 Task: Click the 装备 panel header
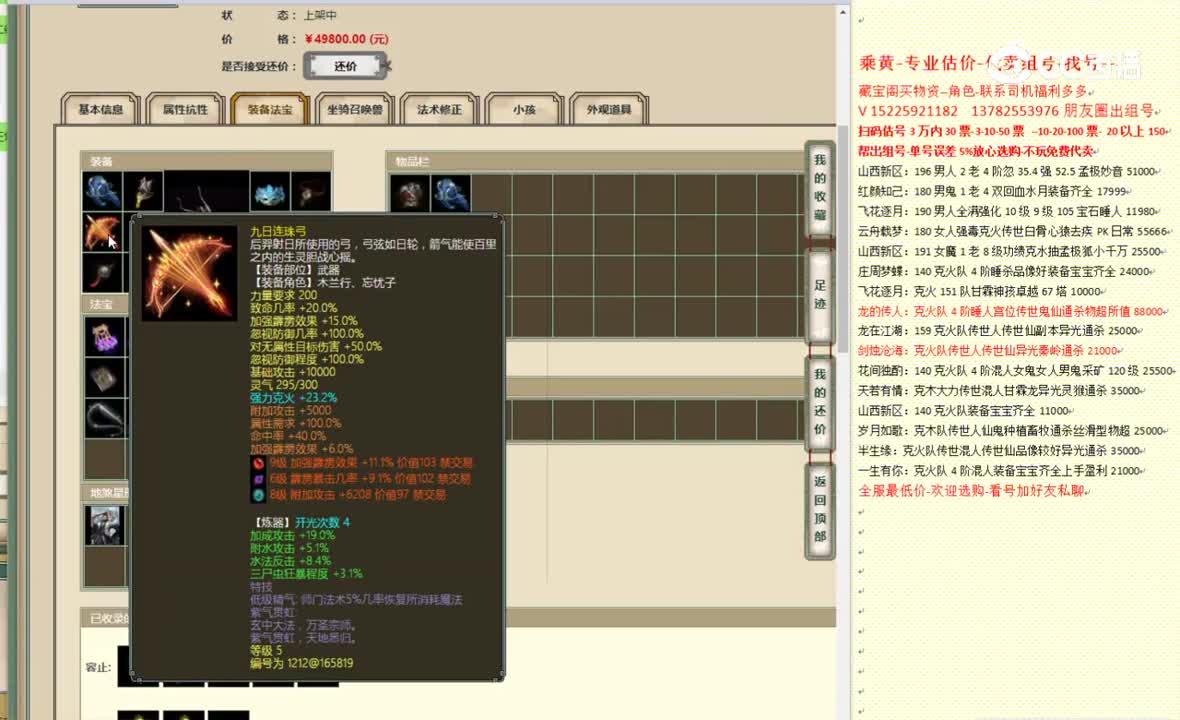tap(207, 161)
